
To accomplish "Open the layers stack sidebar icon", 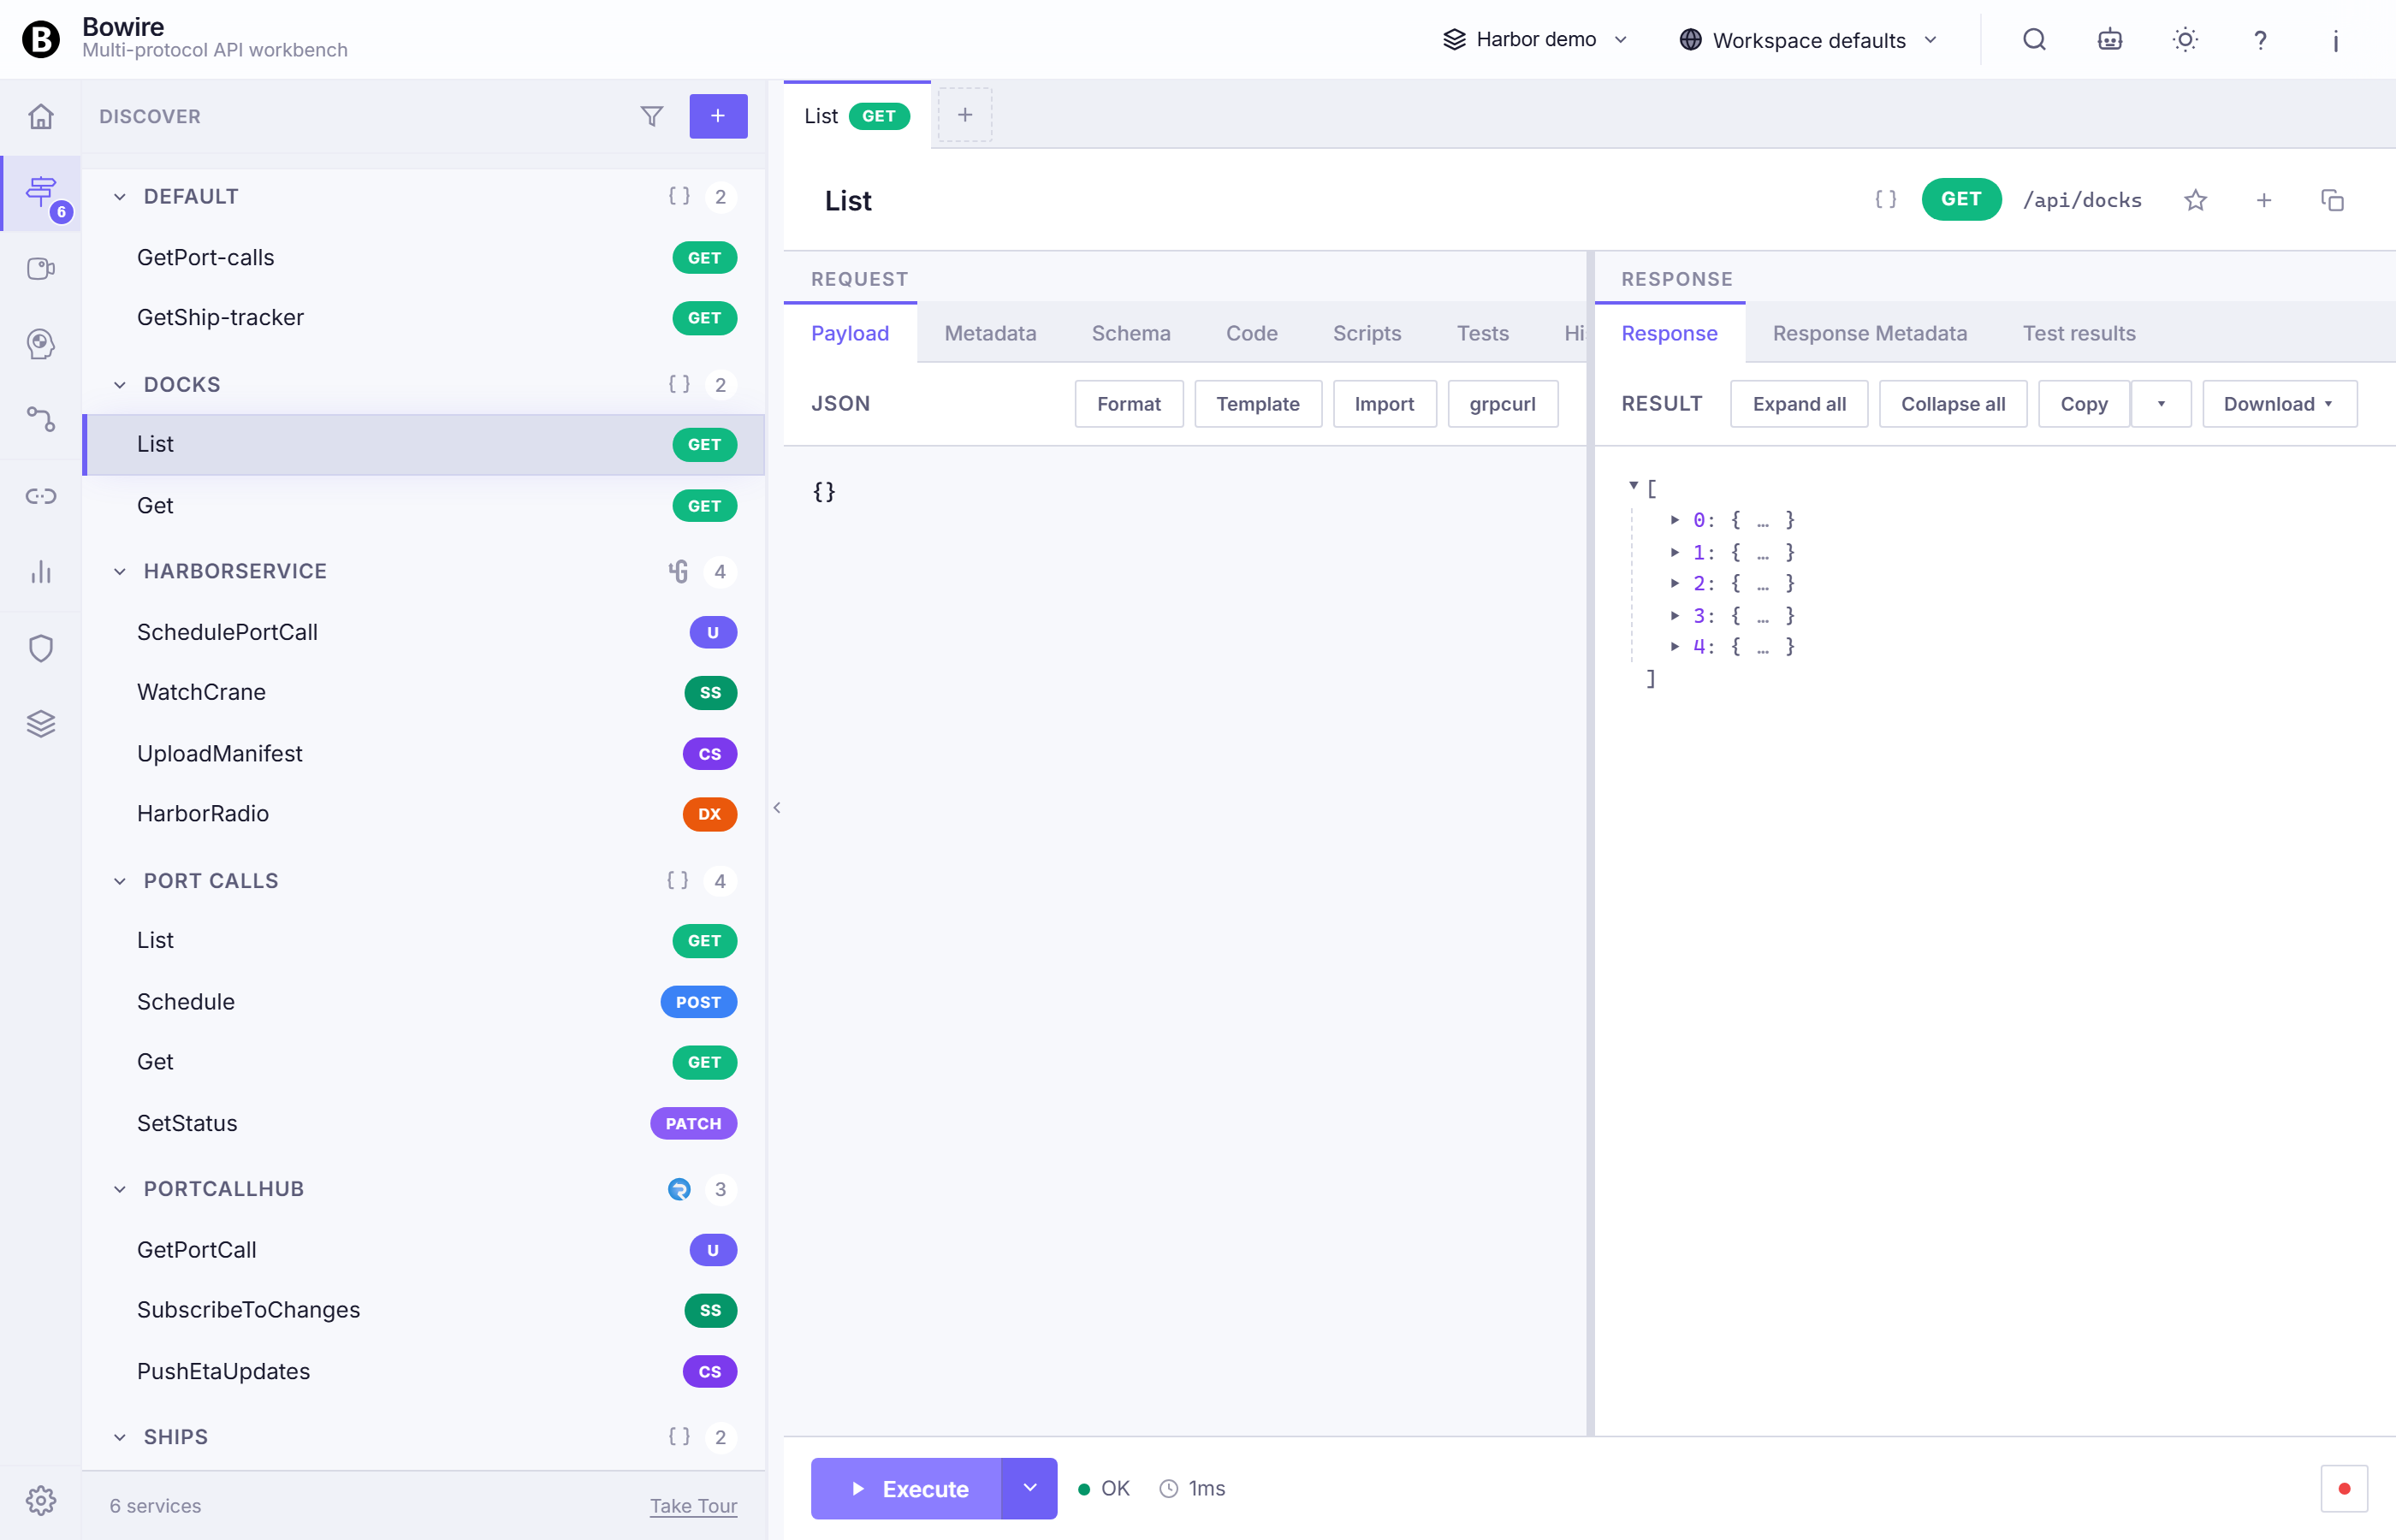I will coord(40,724).
